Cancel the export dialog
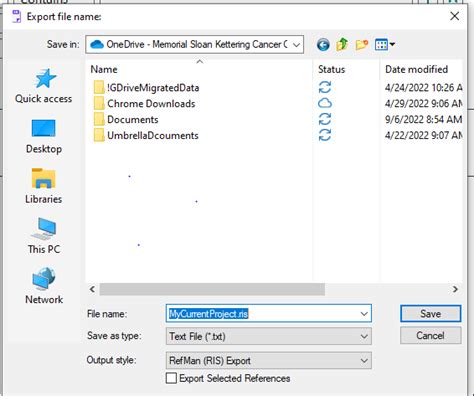The width and height of the screenshot is (474, 396). (431, 335)
